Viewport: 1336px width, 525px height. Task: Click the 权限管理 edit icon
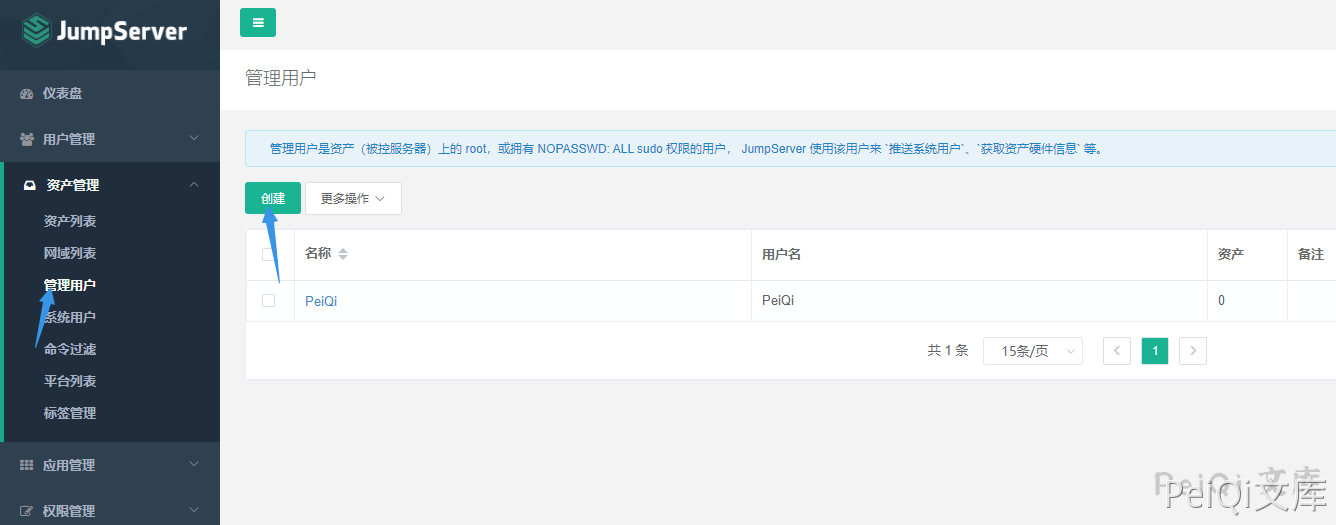pos(27,511)
